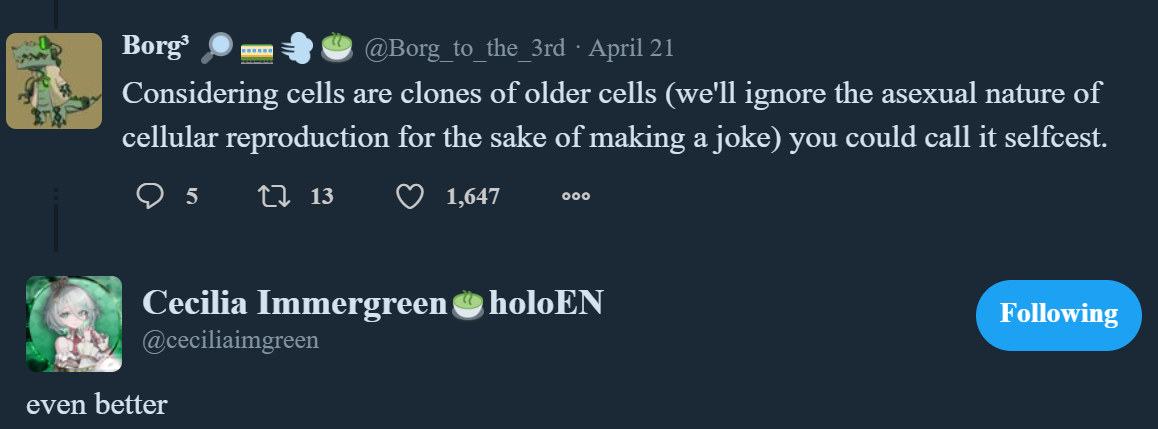
Task: Open the @Borg_to_the_3rd handle link
Action: tap(465, 47)
